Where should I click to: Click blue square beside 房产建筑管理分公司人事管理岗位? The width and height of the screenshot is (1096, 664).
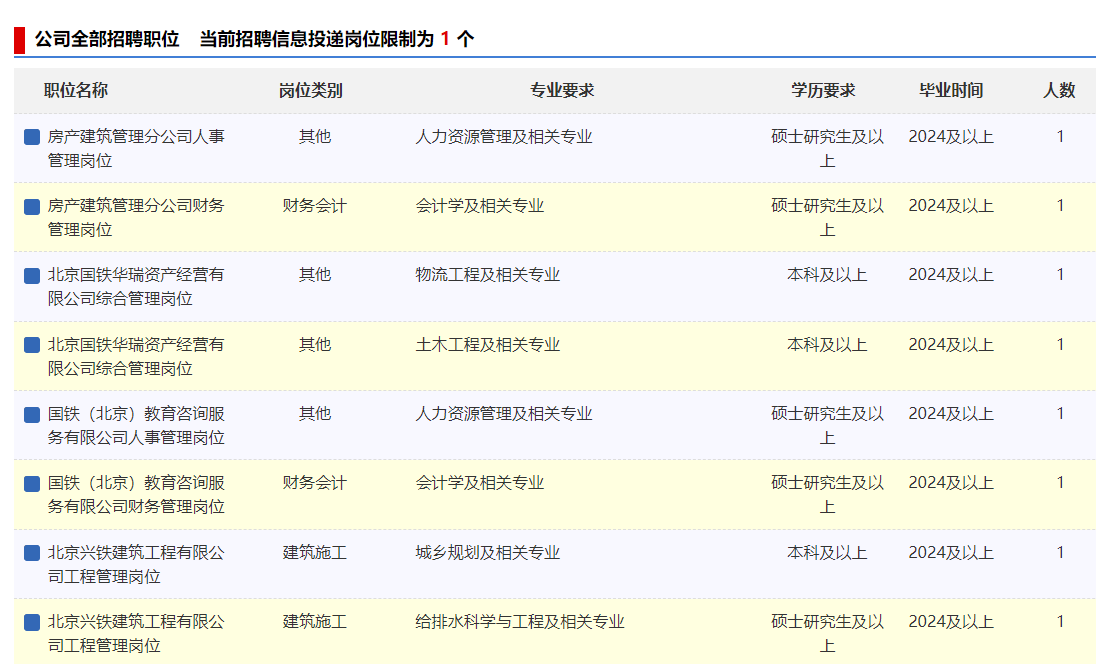[x=31, y=137]
